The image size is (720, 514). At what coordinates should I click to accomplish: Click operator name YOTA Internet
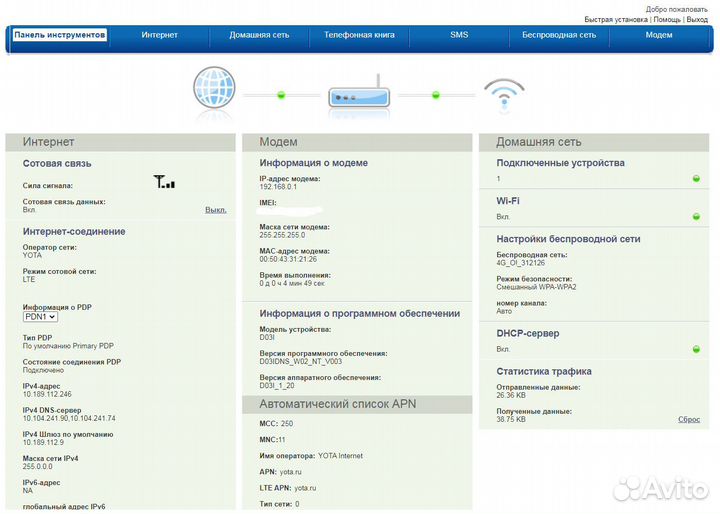(340, 456)
